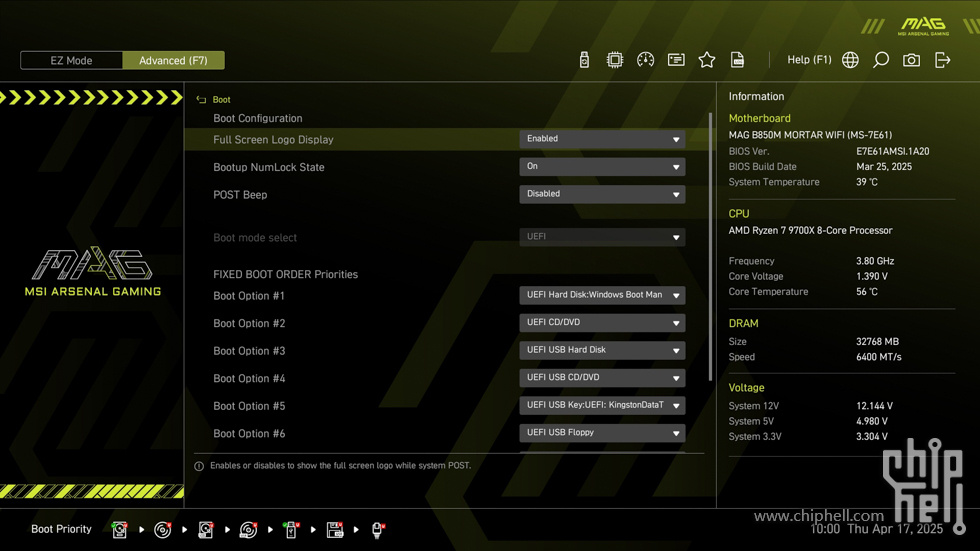Take a screenshot with camera icon

tap(911, 60)
